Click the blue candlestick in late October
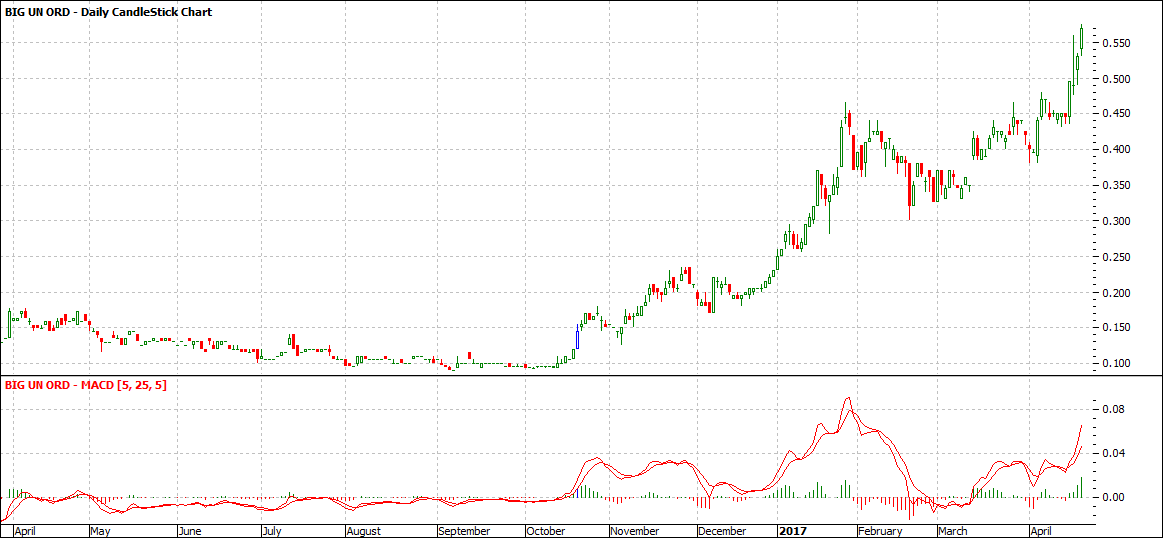 [x=577, y=338]
